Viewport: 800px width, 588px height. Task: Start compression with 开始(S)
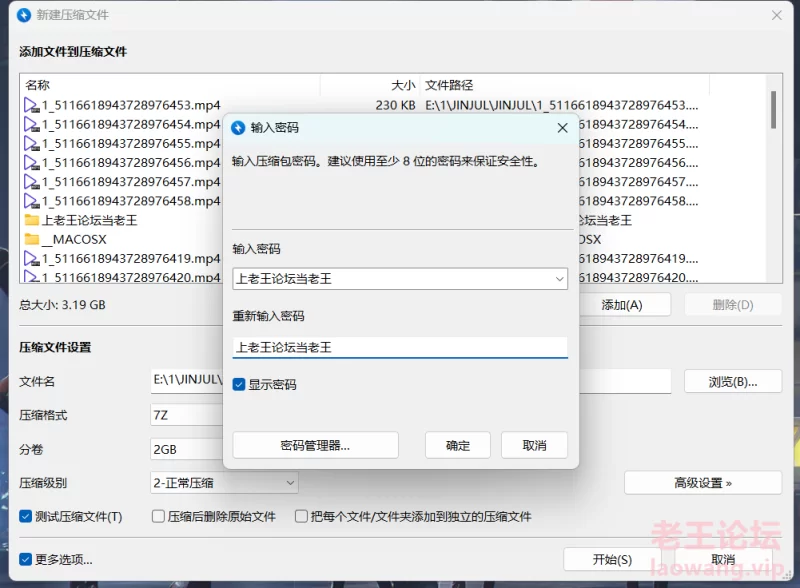(612, 559)
